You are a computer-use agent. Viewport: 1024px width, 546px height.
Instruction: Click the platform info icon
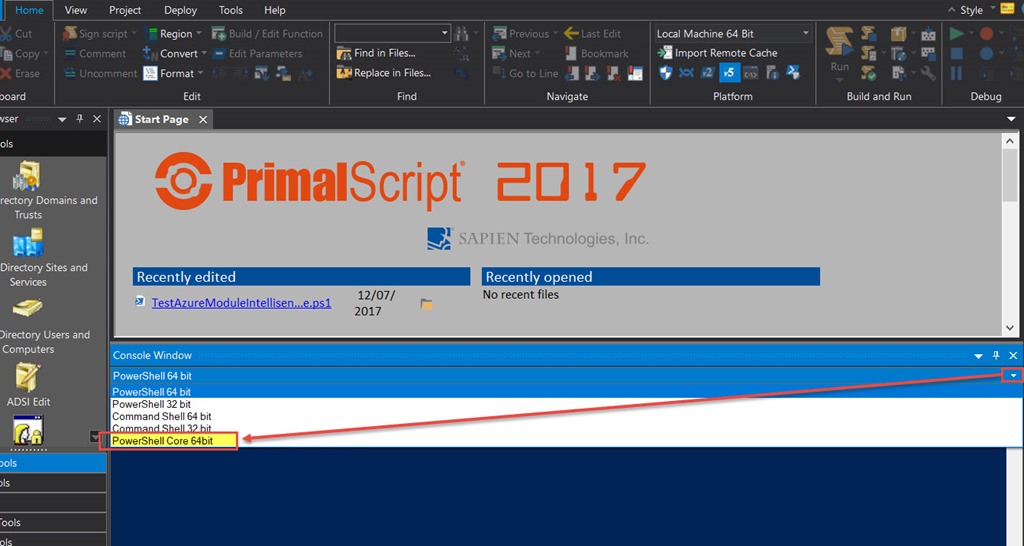coord(772,72)
